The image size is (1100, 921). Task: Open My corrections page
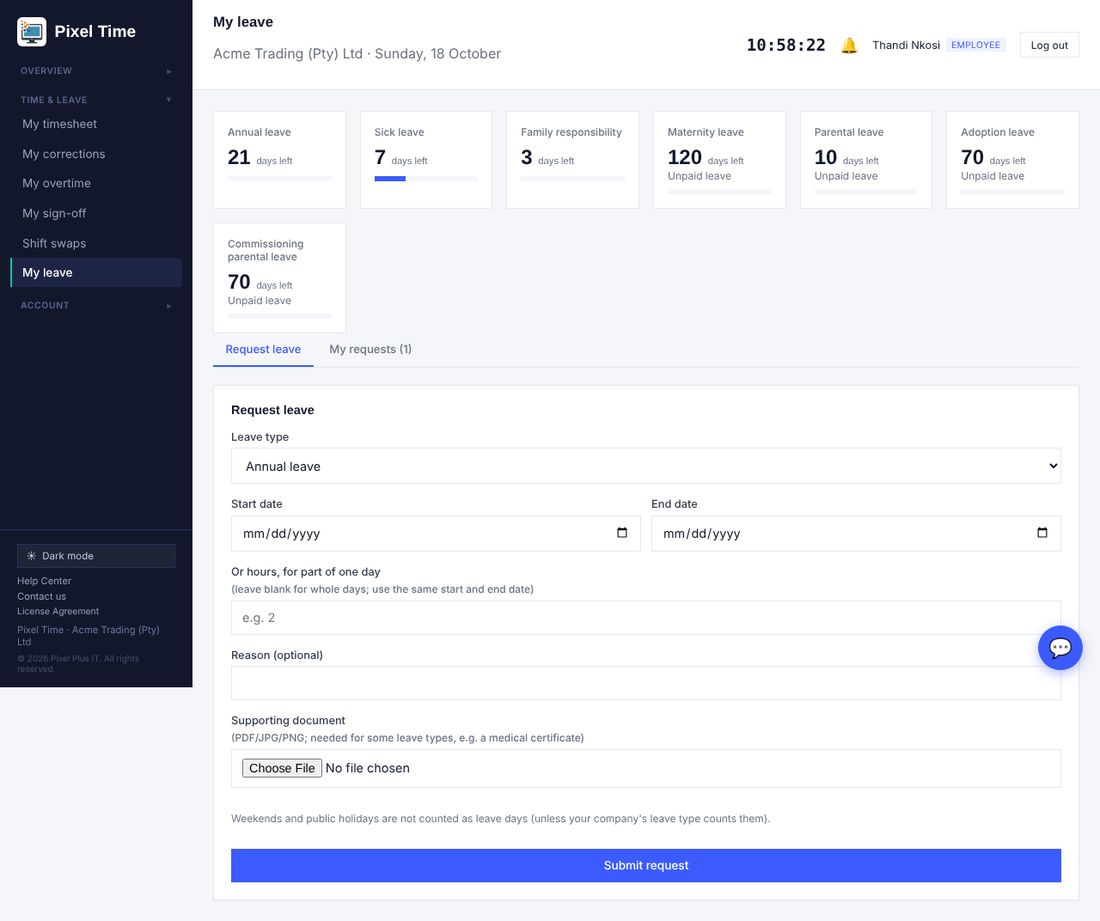96,154
